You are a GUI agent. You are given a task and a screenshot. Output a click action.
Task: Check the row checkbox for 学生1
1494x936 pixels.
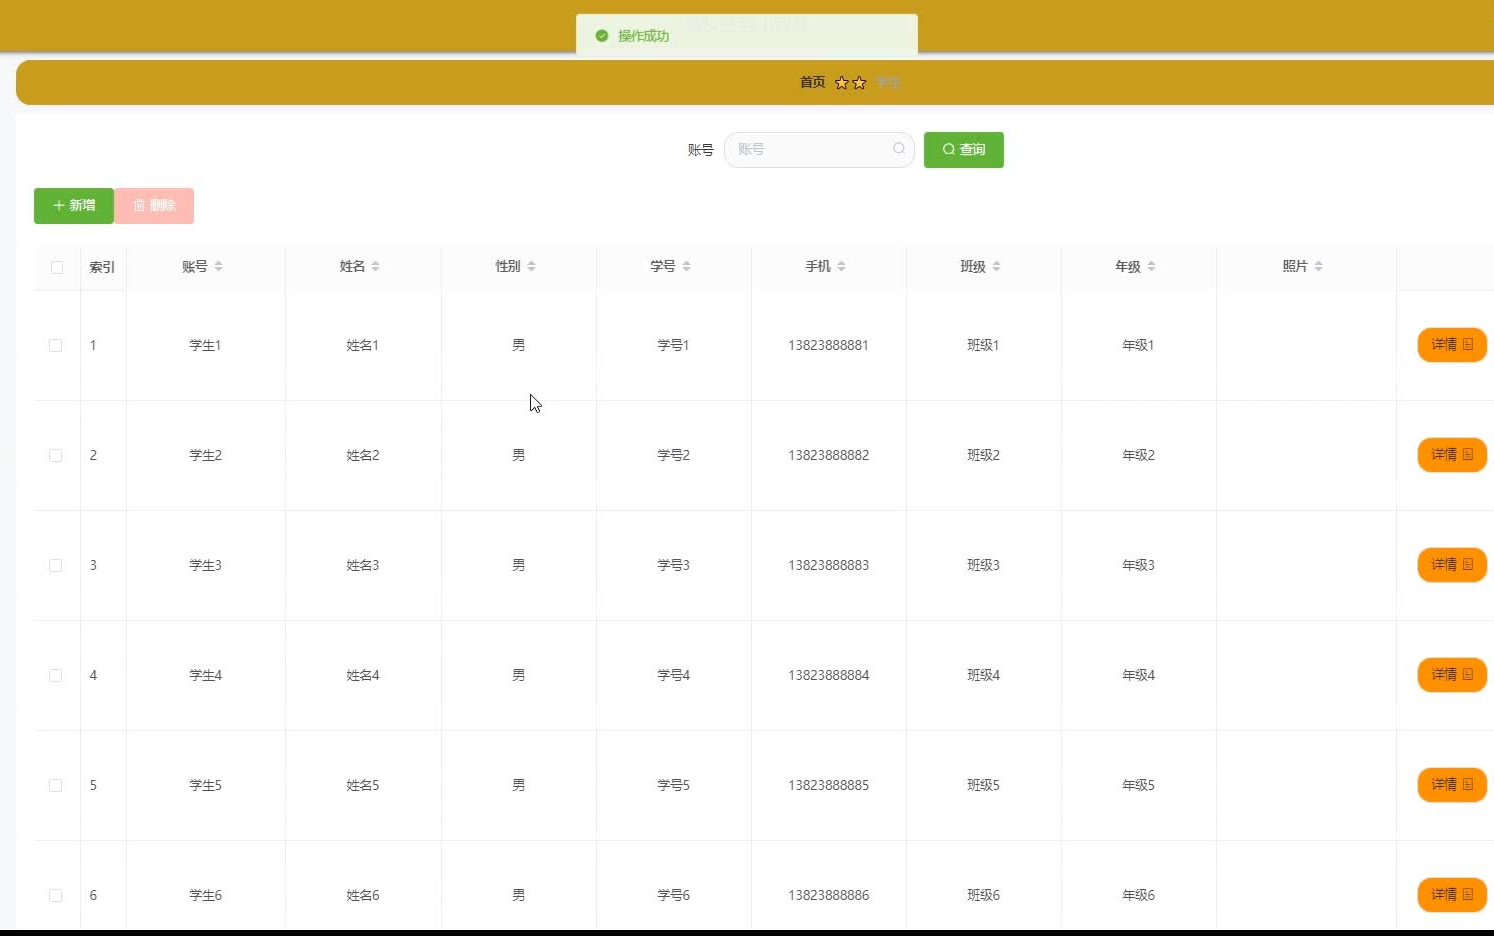pos(56,345)
